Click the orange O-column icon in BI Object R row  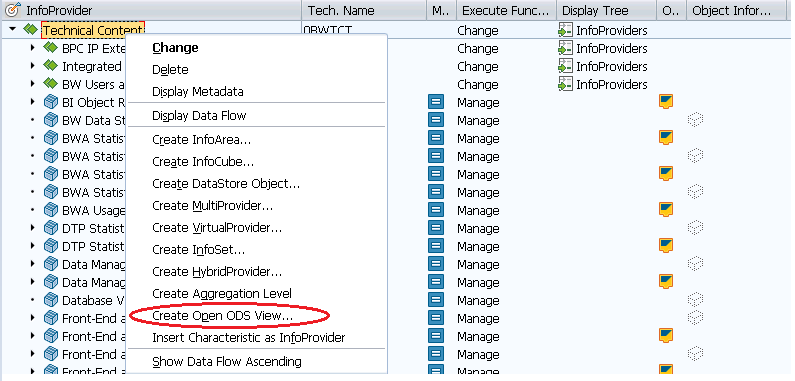(x=666, y=101)
